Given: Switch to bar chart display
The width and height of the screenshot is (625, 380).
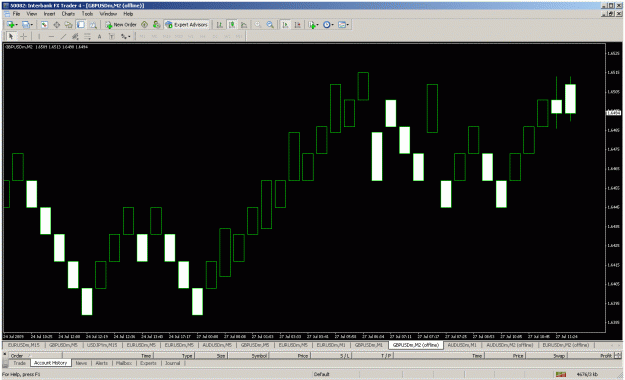Looking at the screenshot, I should click(x=220, y=25).
